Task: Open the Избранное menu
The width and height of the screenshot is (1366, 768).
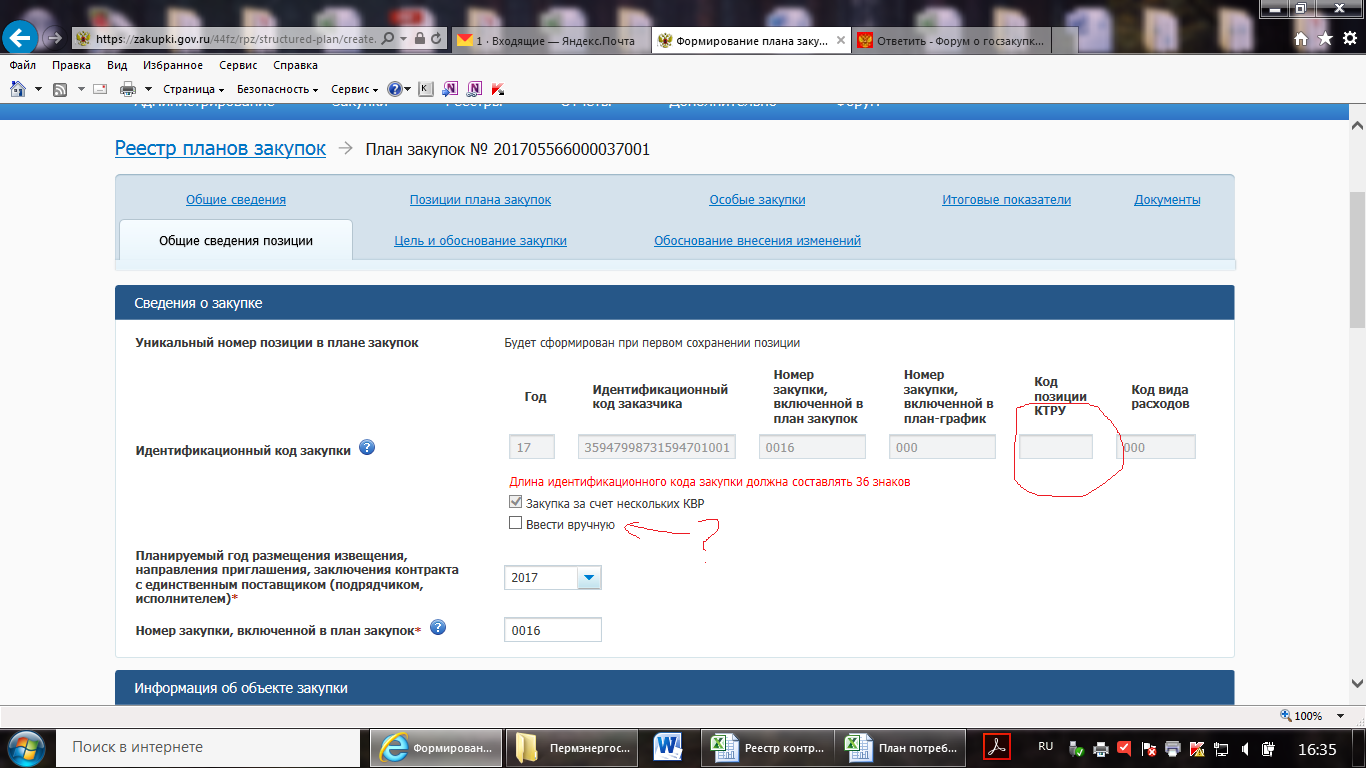Action: click(x=172, y=65)
